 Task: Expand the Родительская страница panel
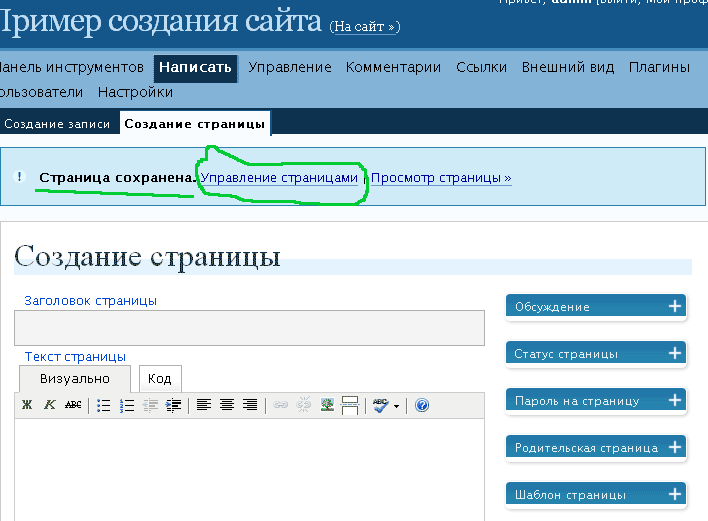[x=596, y=447]
